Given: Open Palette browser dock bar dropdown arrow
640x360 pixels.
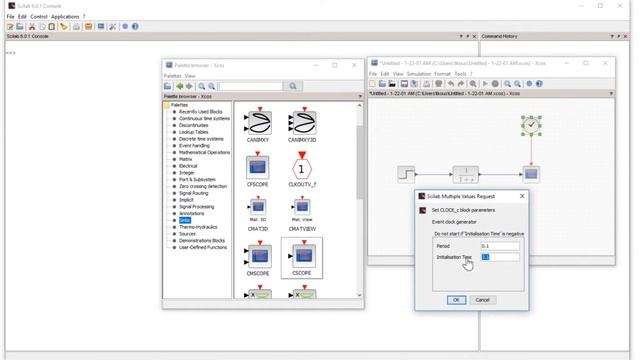Looking at the screenshot, I should pos(360,97).
